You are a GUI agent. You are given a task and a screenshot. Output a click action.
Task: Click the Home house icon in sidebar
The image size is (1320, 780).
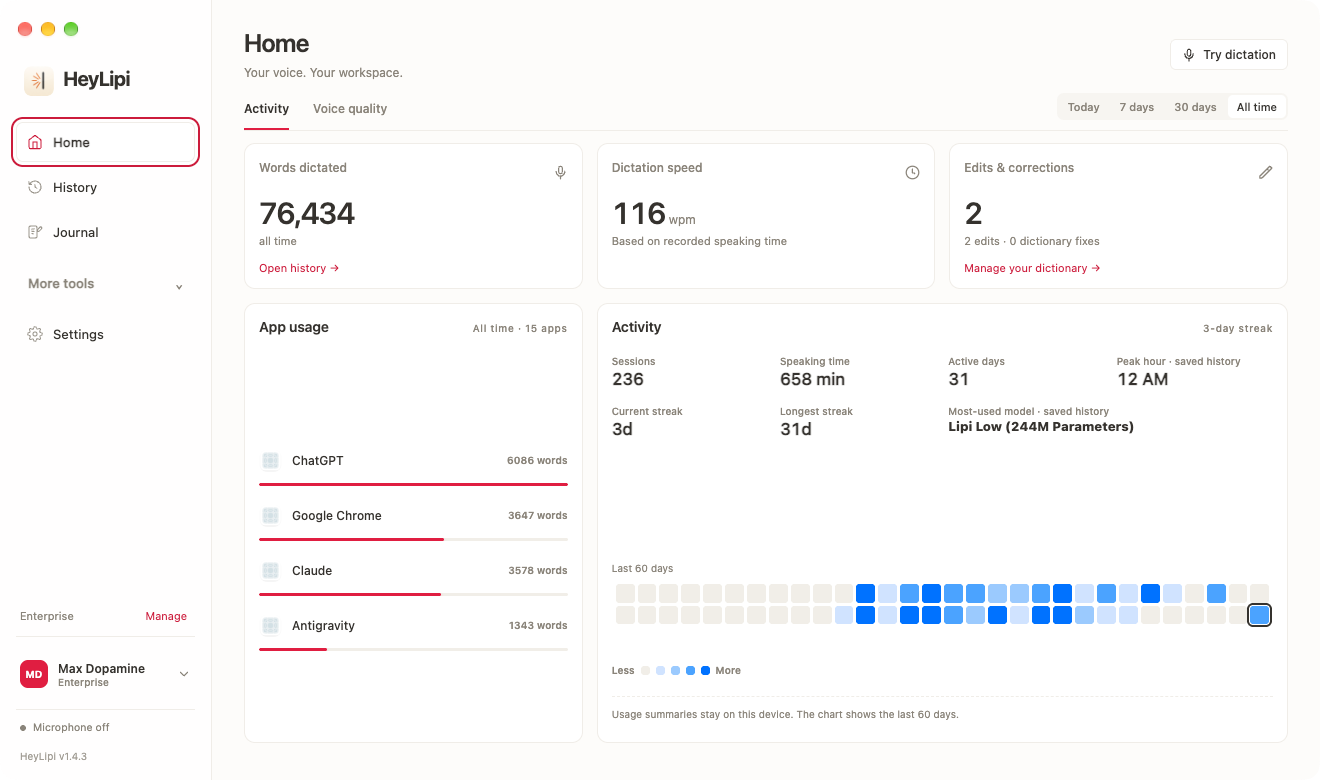(x=35, y=142)
